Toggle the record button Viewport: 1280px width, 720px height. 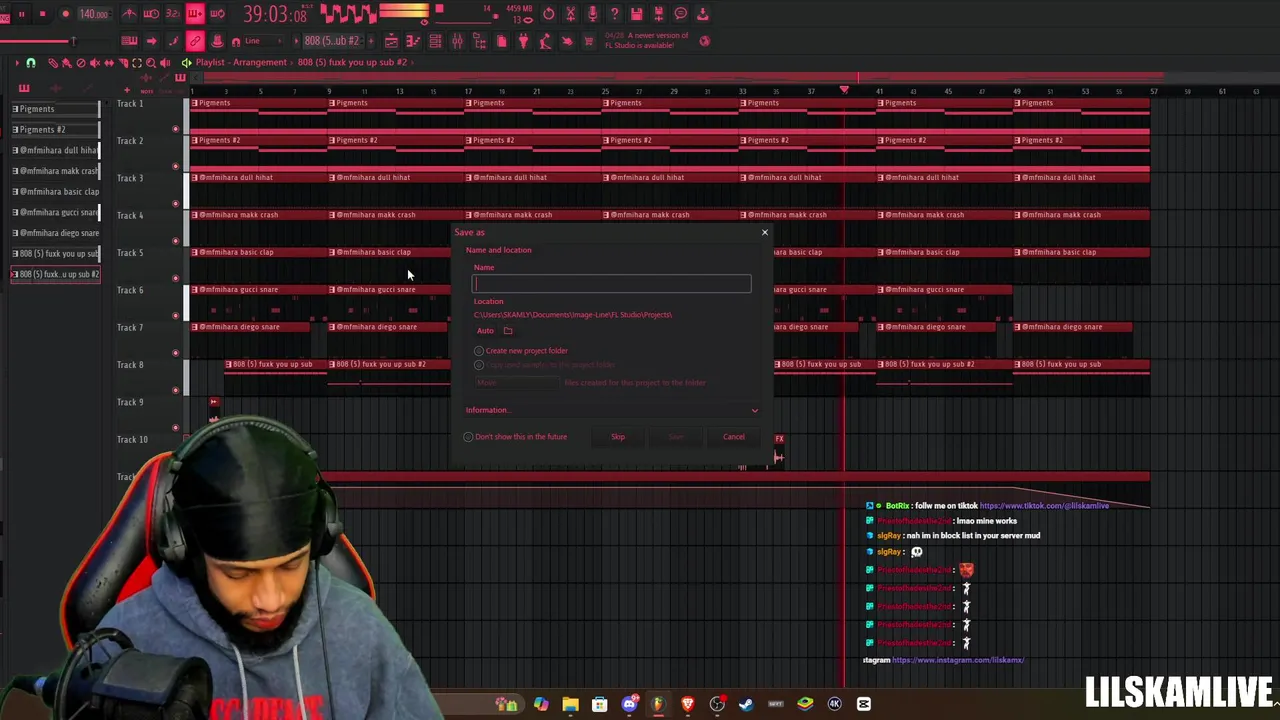click(x=66, y=14)
